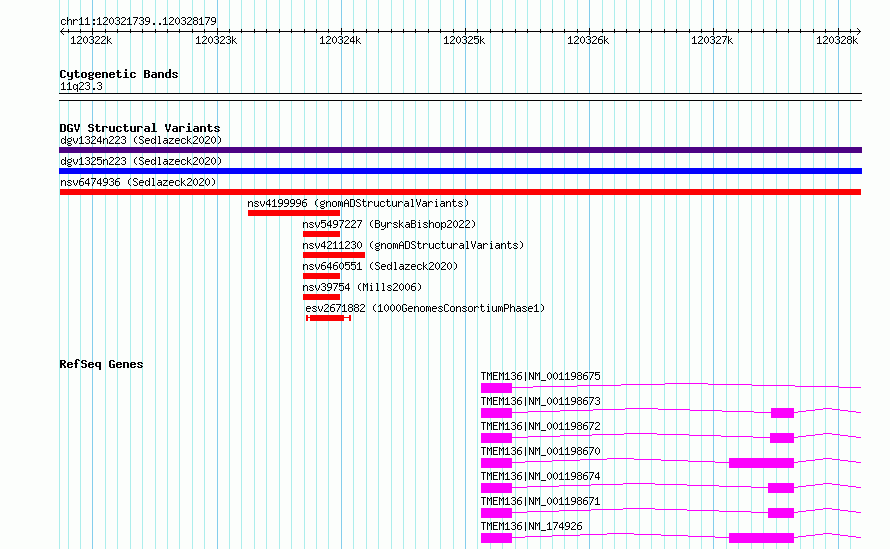
Task: Select the red bar under nsv4211230
Action: tap(334, 255)
